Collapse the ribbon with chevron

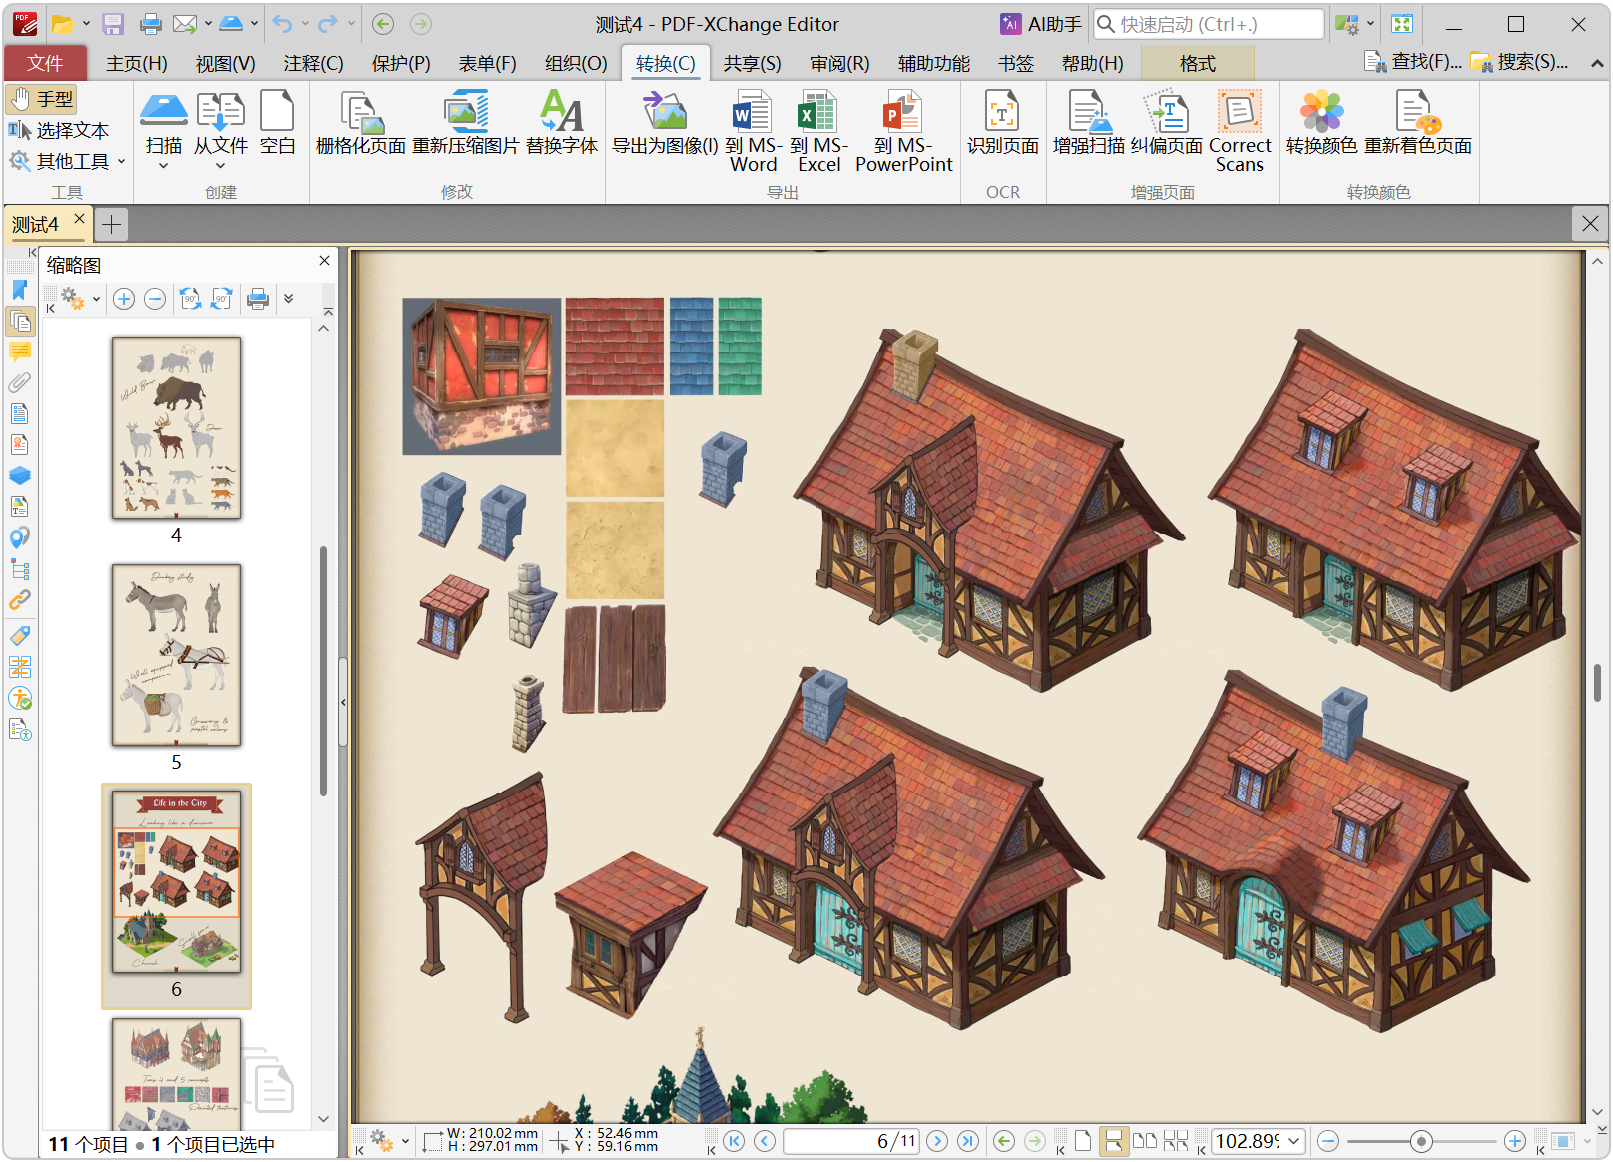1597,63
